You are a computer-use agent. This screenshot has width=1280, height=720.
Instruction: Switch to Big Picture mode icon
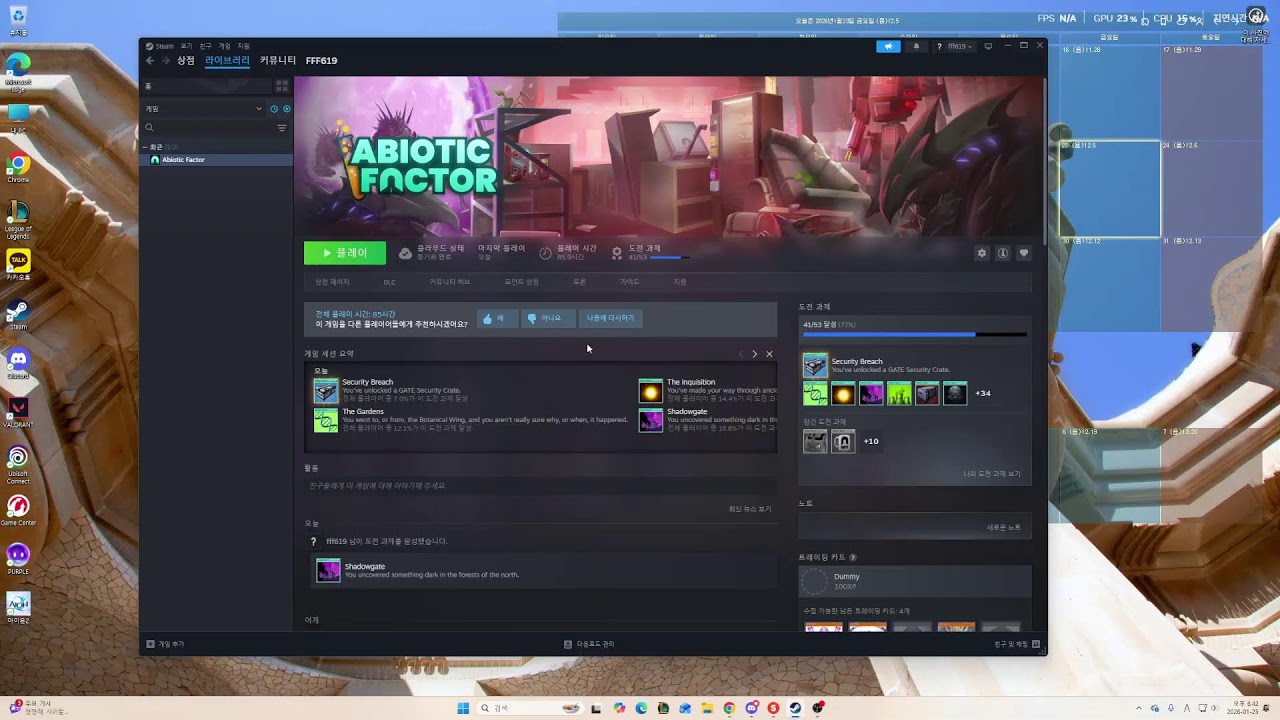point(988,46)
